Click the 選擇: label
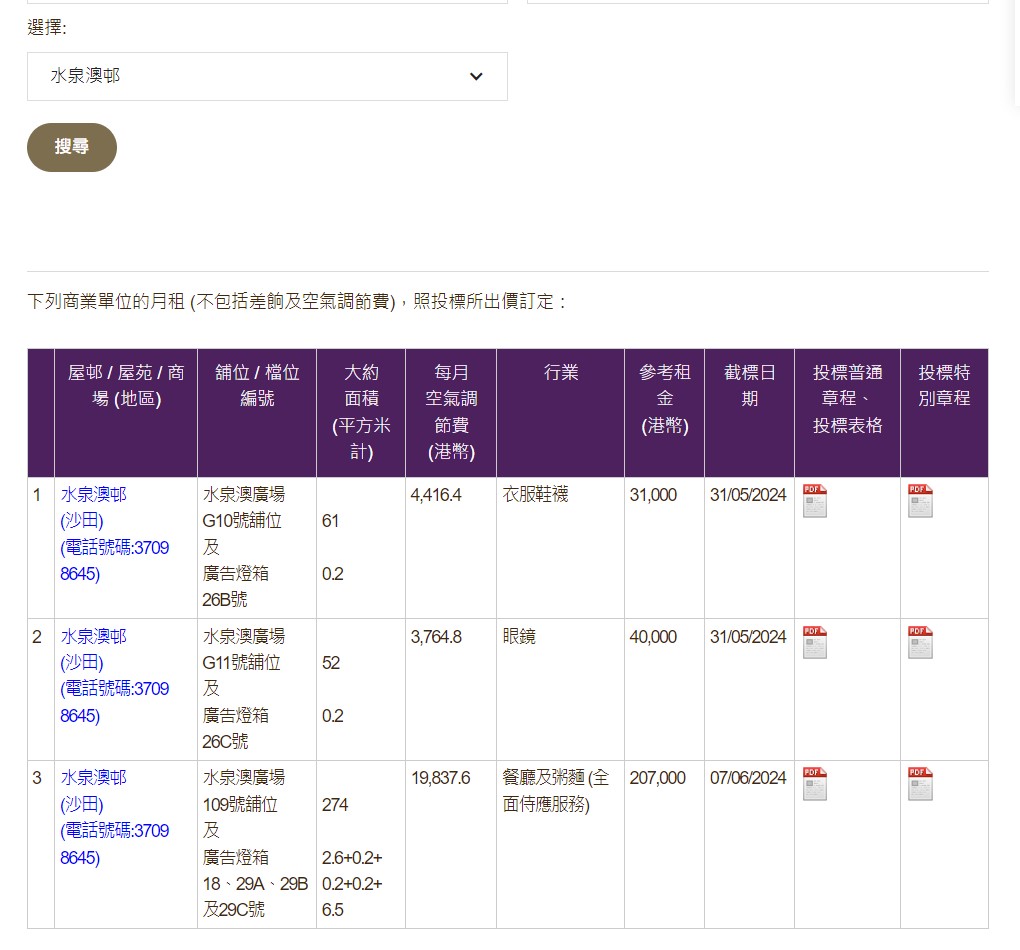The height and width of the screenshot is (950, 1020). (x=47, y=27)
